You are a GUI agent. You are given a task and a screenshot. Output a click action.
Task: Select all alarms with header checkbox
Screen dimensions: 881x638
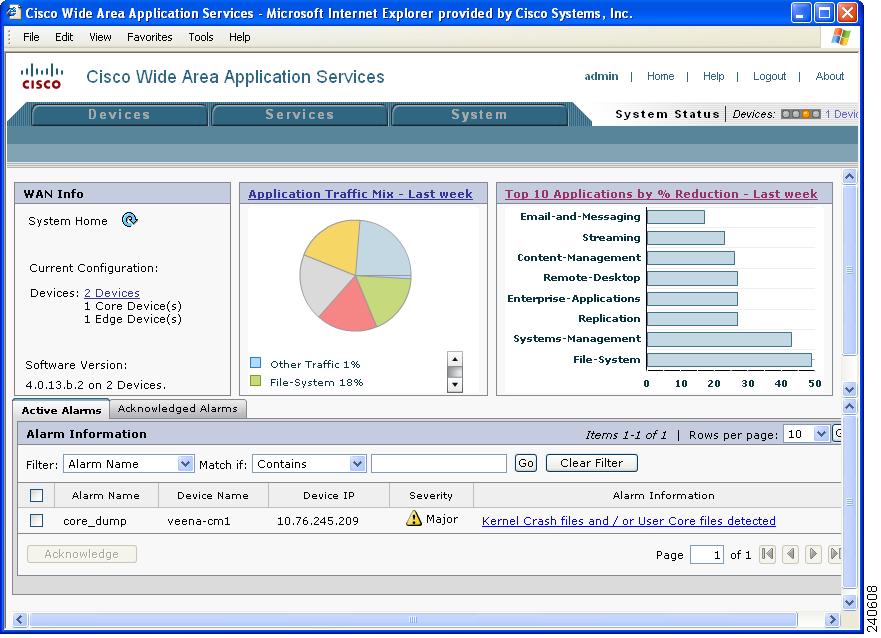click(x=37, y=495)
